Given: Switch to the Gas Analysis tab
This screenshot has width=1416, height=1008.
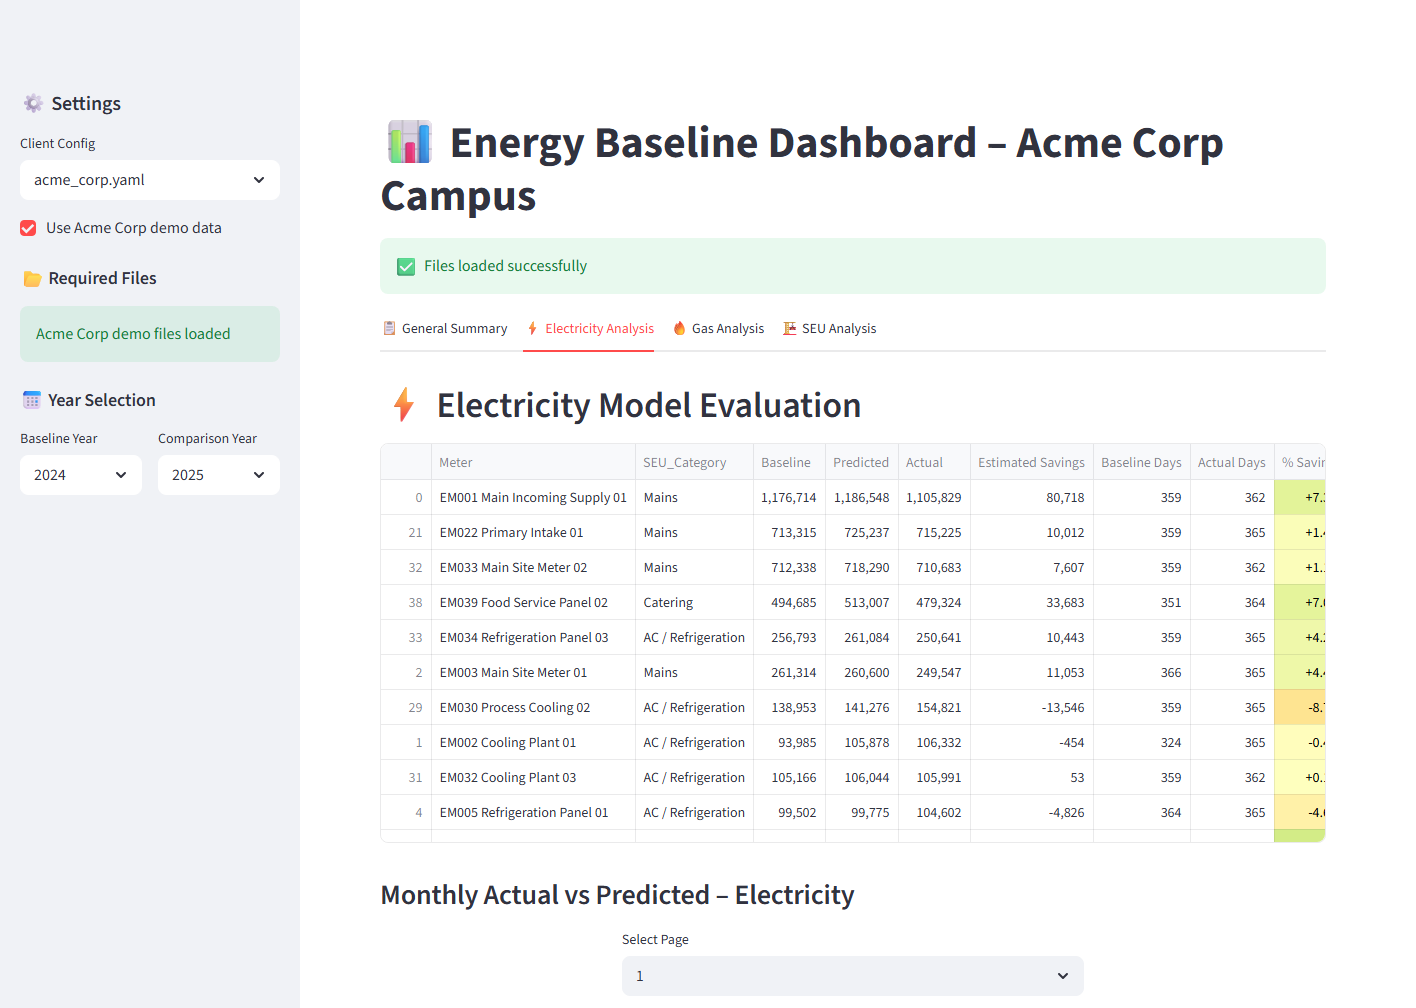Looking at the screenshot, I should [x=718, y=328].
